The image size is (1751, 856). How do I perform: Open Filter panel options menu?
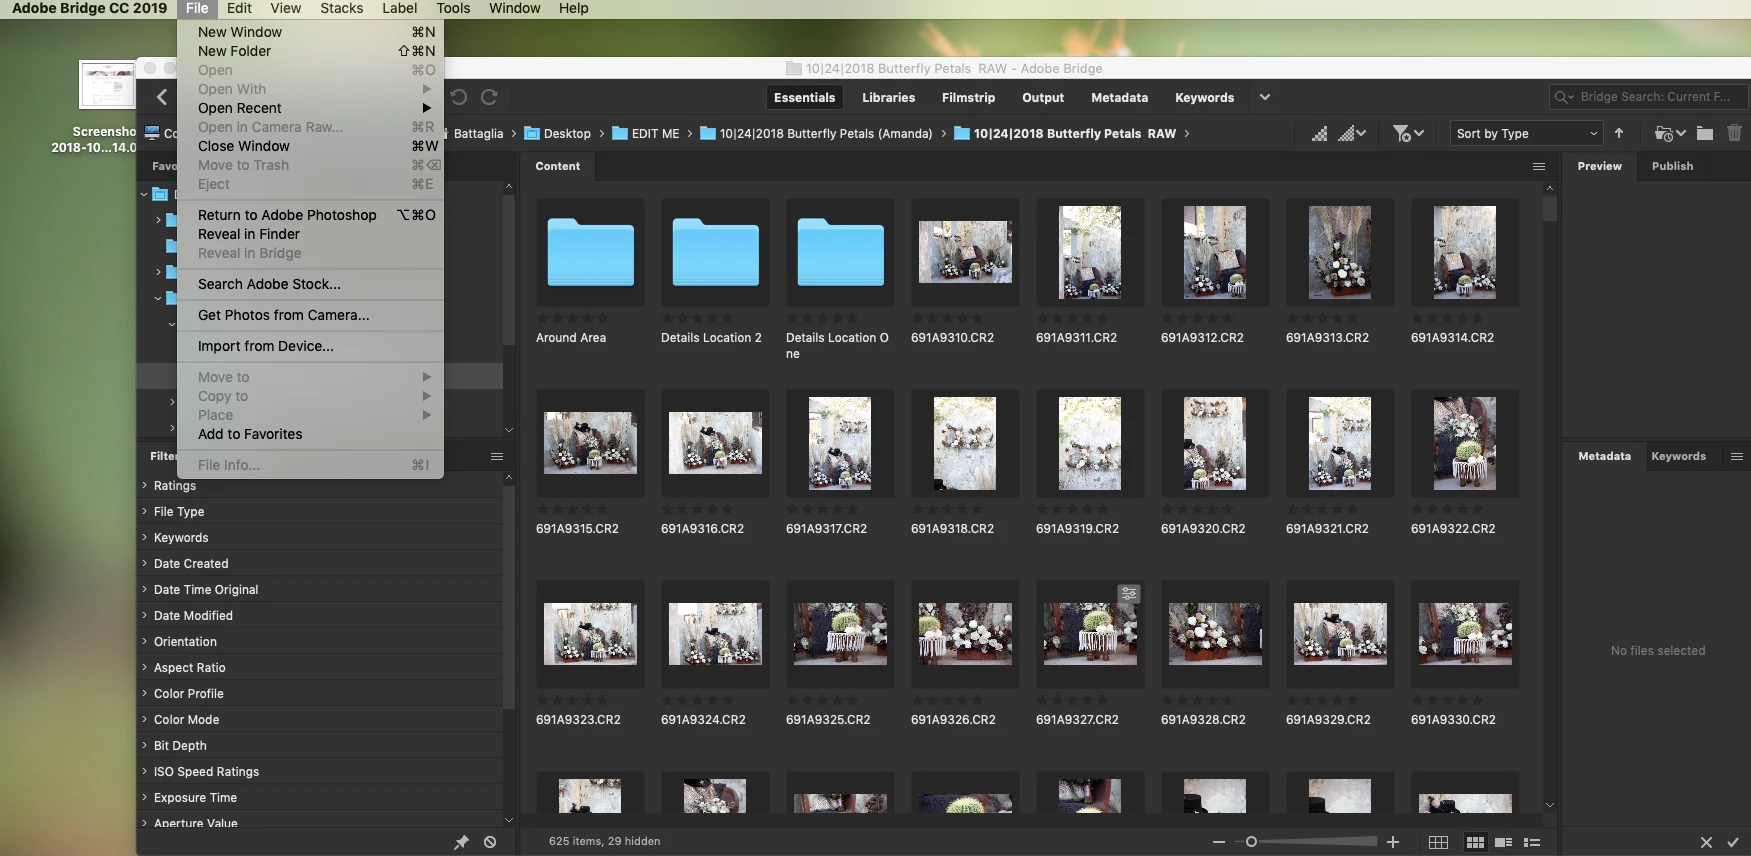click(496, 456)
